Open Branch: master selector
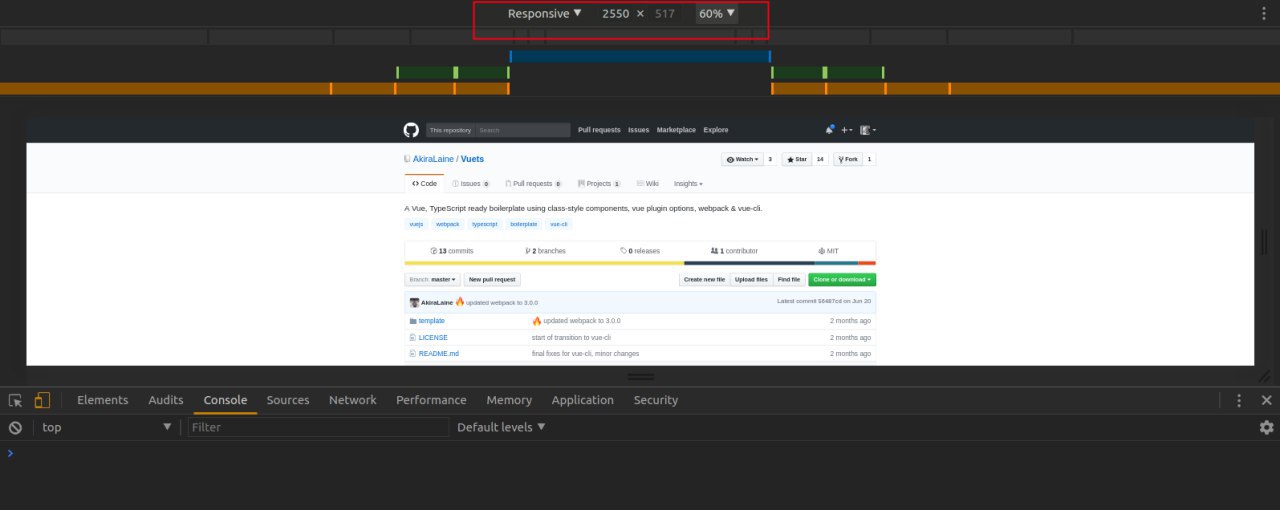Image resolution: width=1280 pixels, height=510 pixels. tap(433, 280)
